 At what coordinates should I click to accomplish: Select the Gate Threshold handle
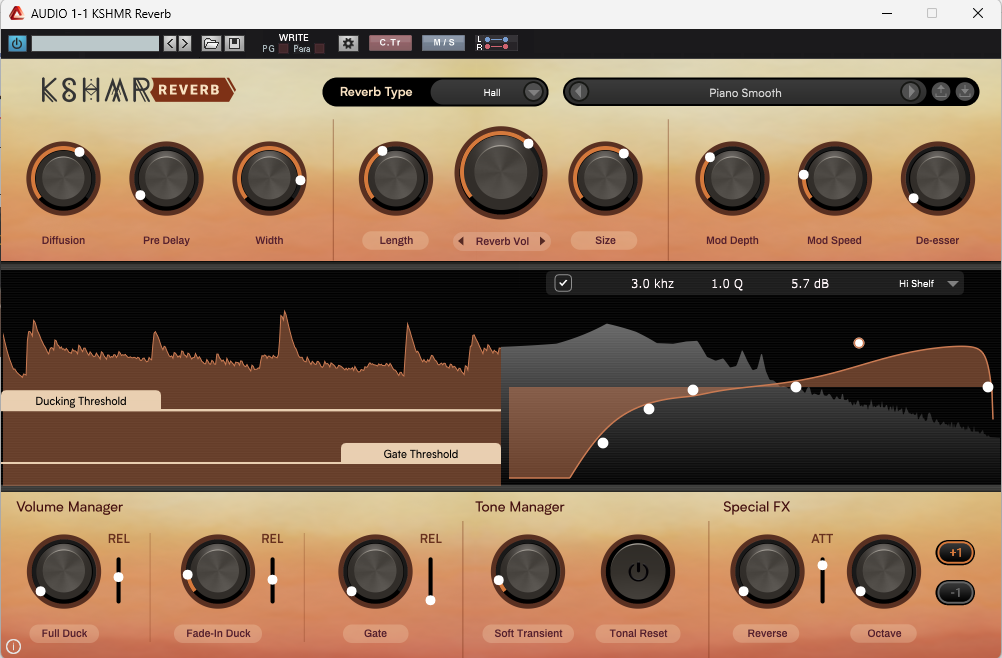point(420,454)
